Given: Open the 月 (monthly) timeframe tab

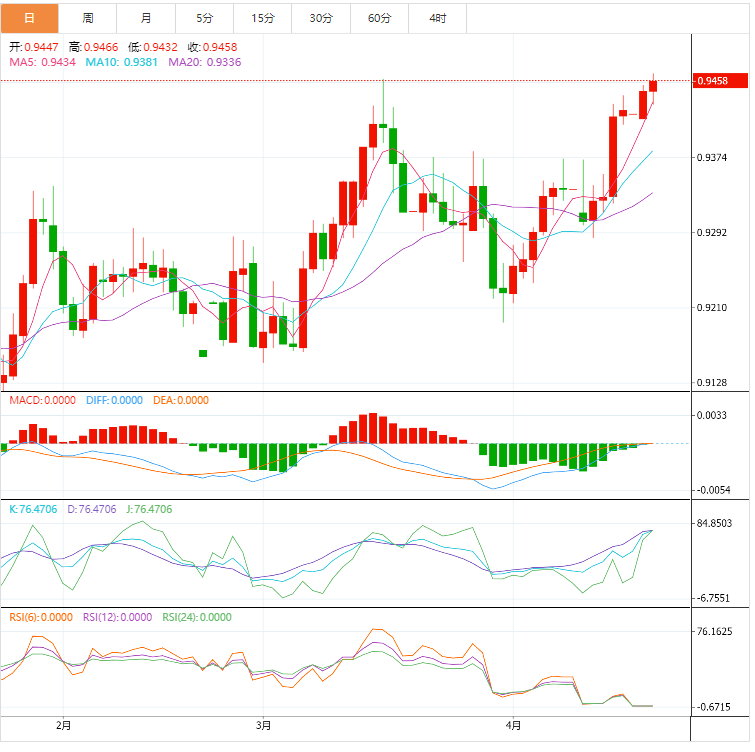Looking at the screenshot, I should pos(147,18).
